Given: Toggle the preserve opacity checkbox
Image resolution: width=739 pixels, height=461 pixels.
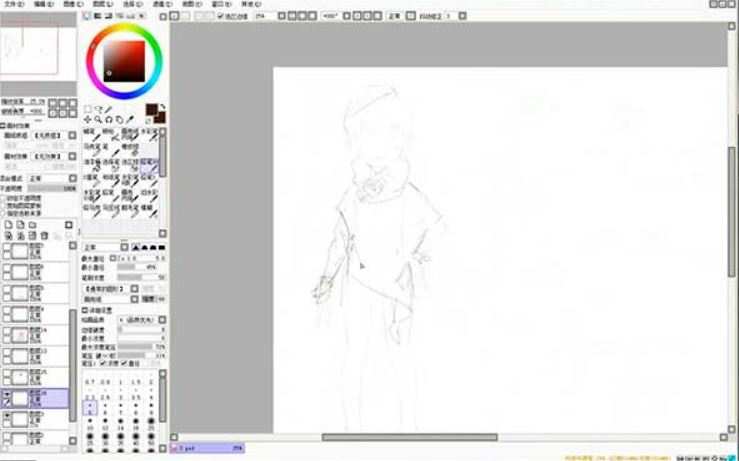Looking at the screenshot, I should pos(4,197).
